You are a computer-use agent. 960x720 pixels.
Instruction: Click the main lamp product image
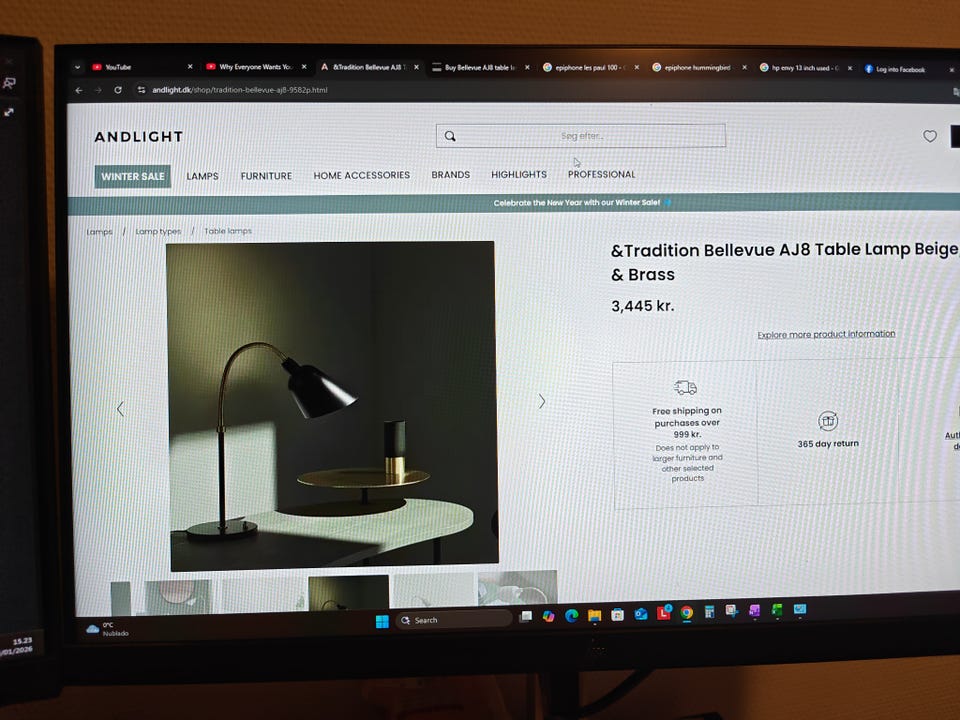332,405
